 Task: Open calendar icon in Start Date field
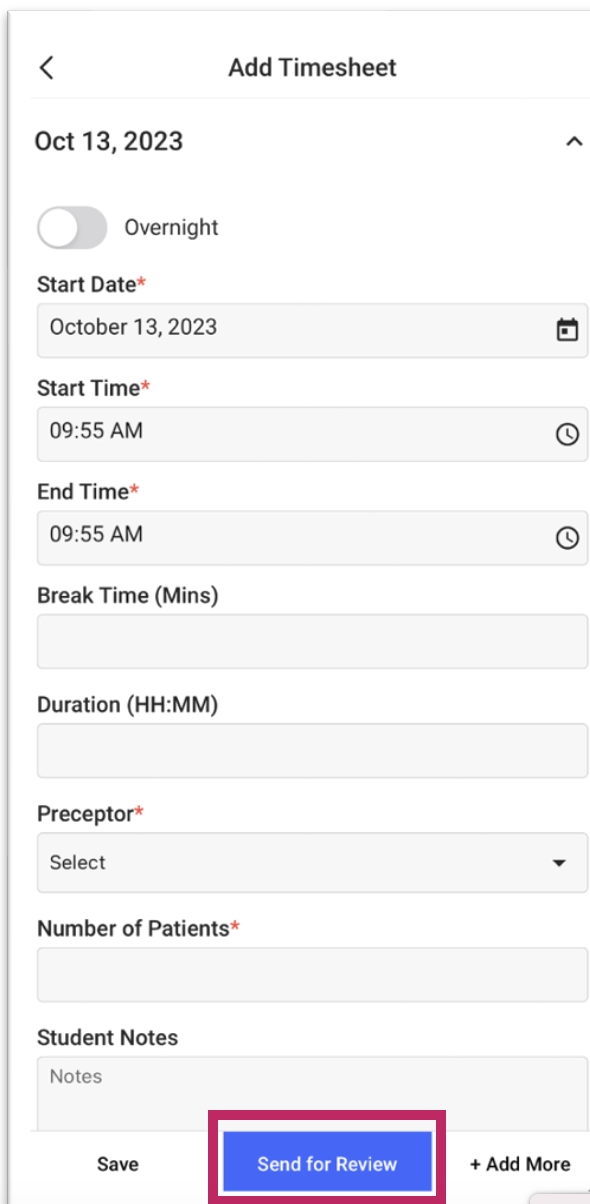(x=567, y=329)
